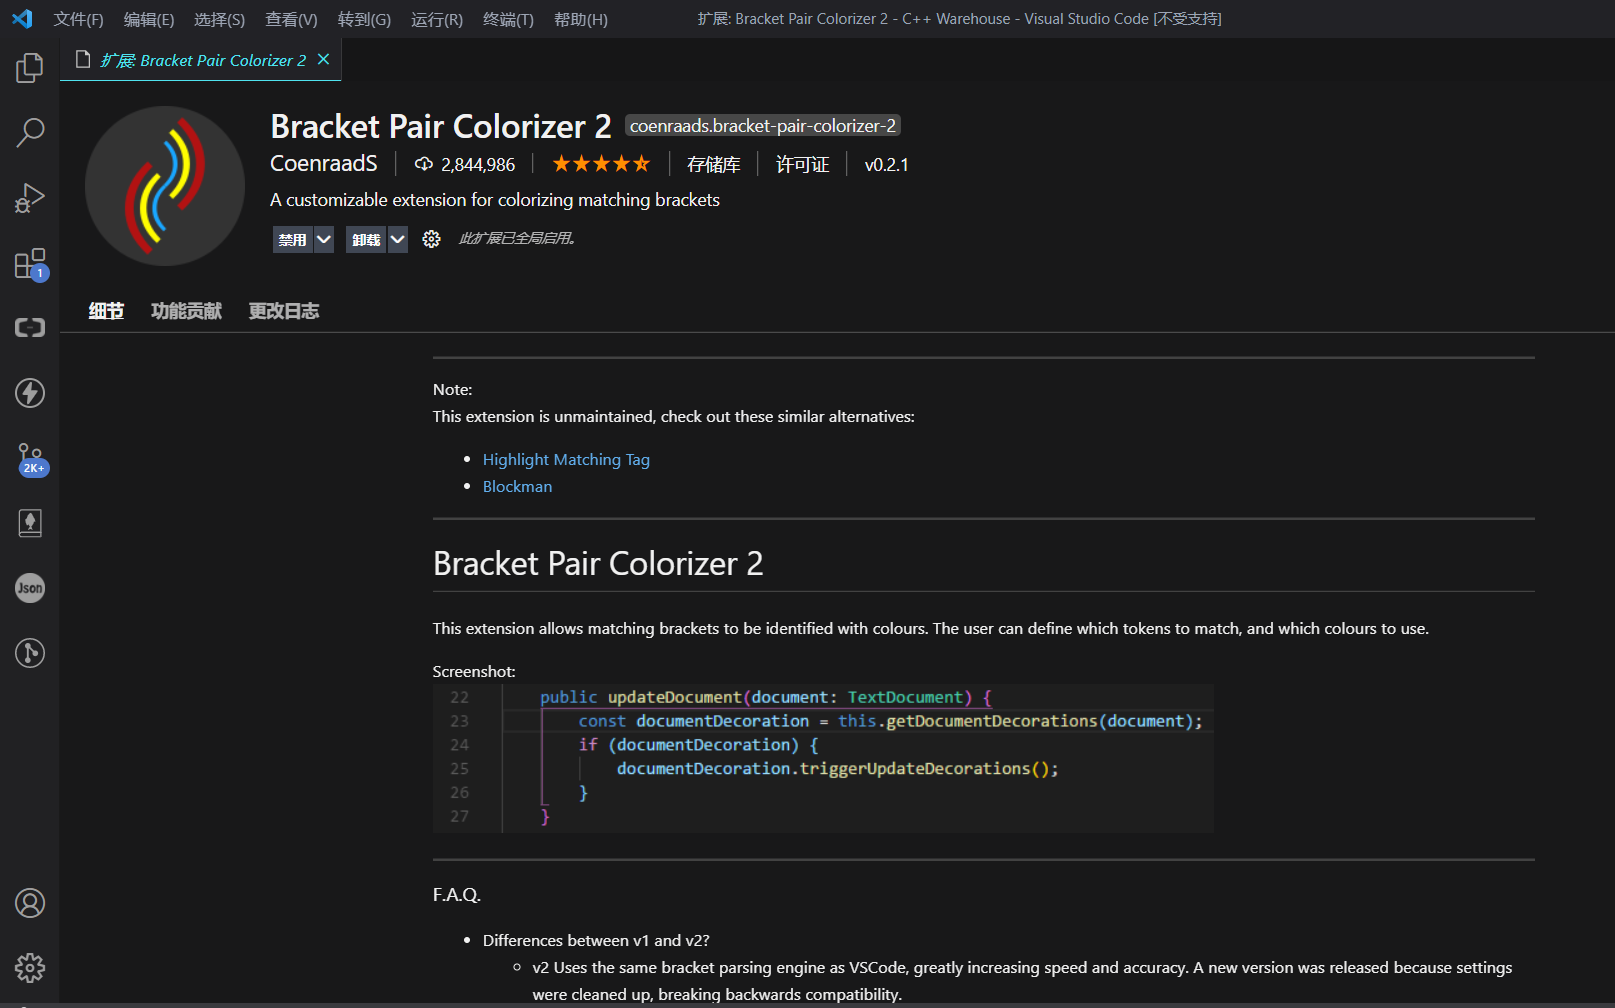Click the 禁用 button
The height and width of the screenshot is (1008, 1615).
tap(293, 239)
